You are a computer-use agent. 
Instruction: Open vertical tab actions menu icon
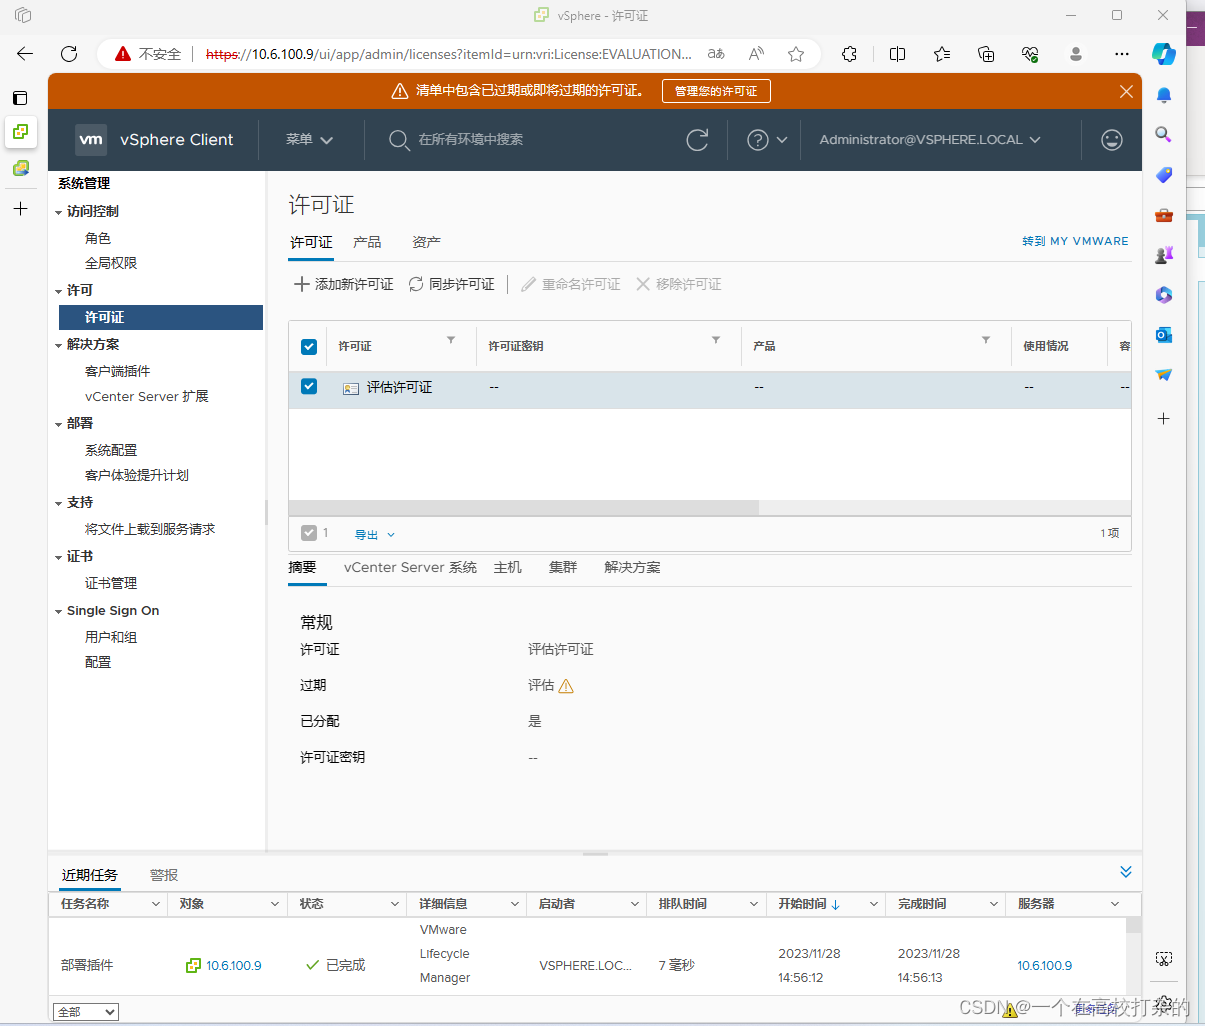[20, 97]
